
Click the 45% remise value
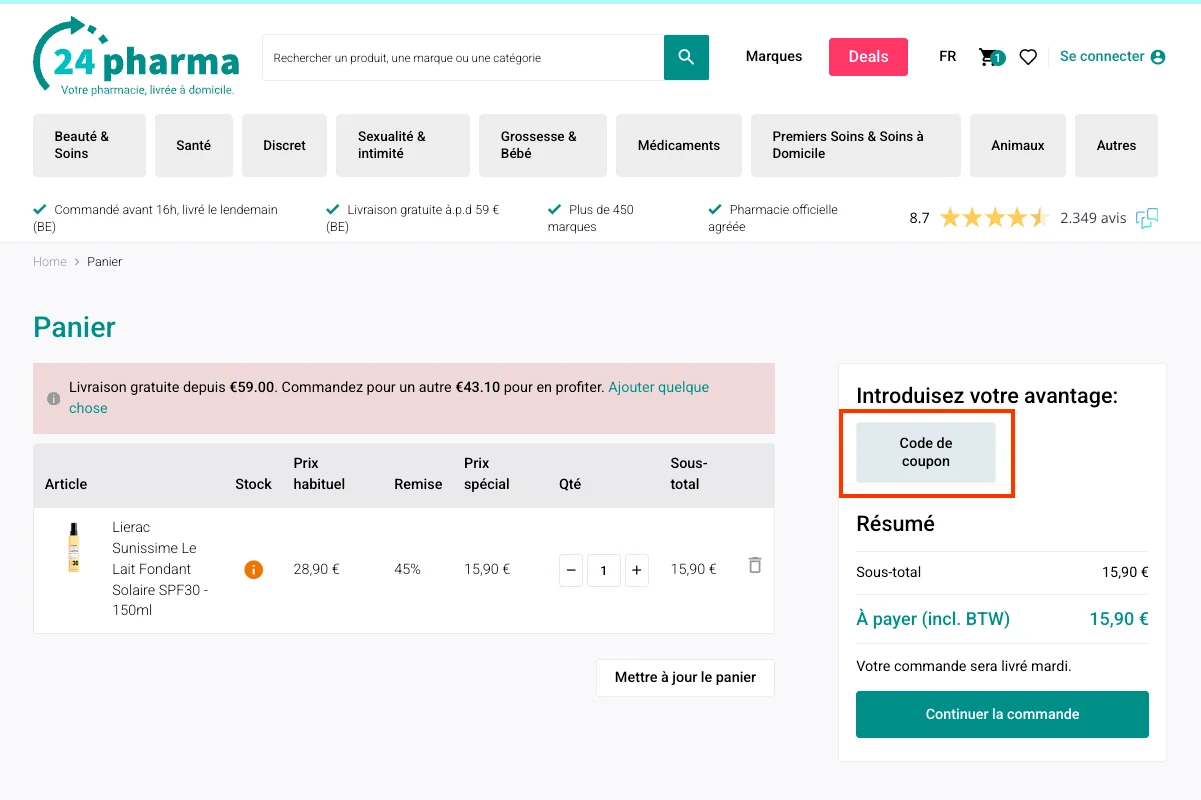click(x=408, y=570)
